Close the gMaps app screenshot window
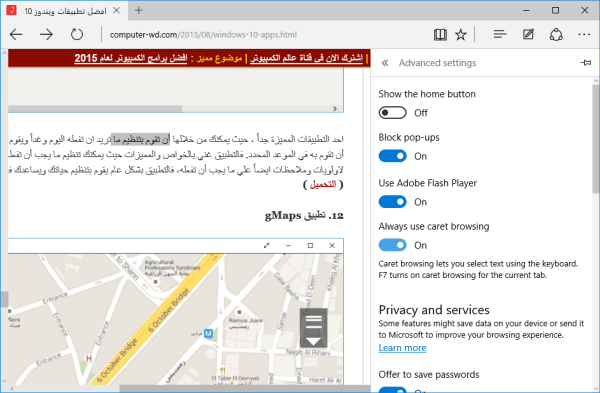Screen dimensions: 600x393 pyautogui.click(x=332, y=246)
